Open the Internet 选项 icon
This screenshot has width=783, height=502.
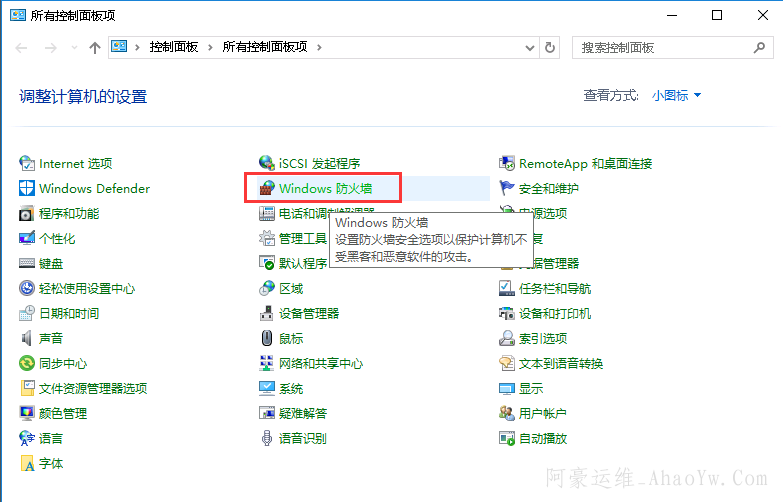coord(26,163)
